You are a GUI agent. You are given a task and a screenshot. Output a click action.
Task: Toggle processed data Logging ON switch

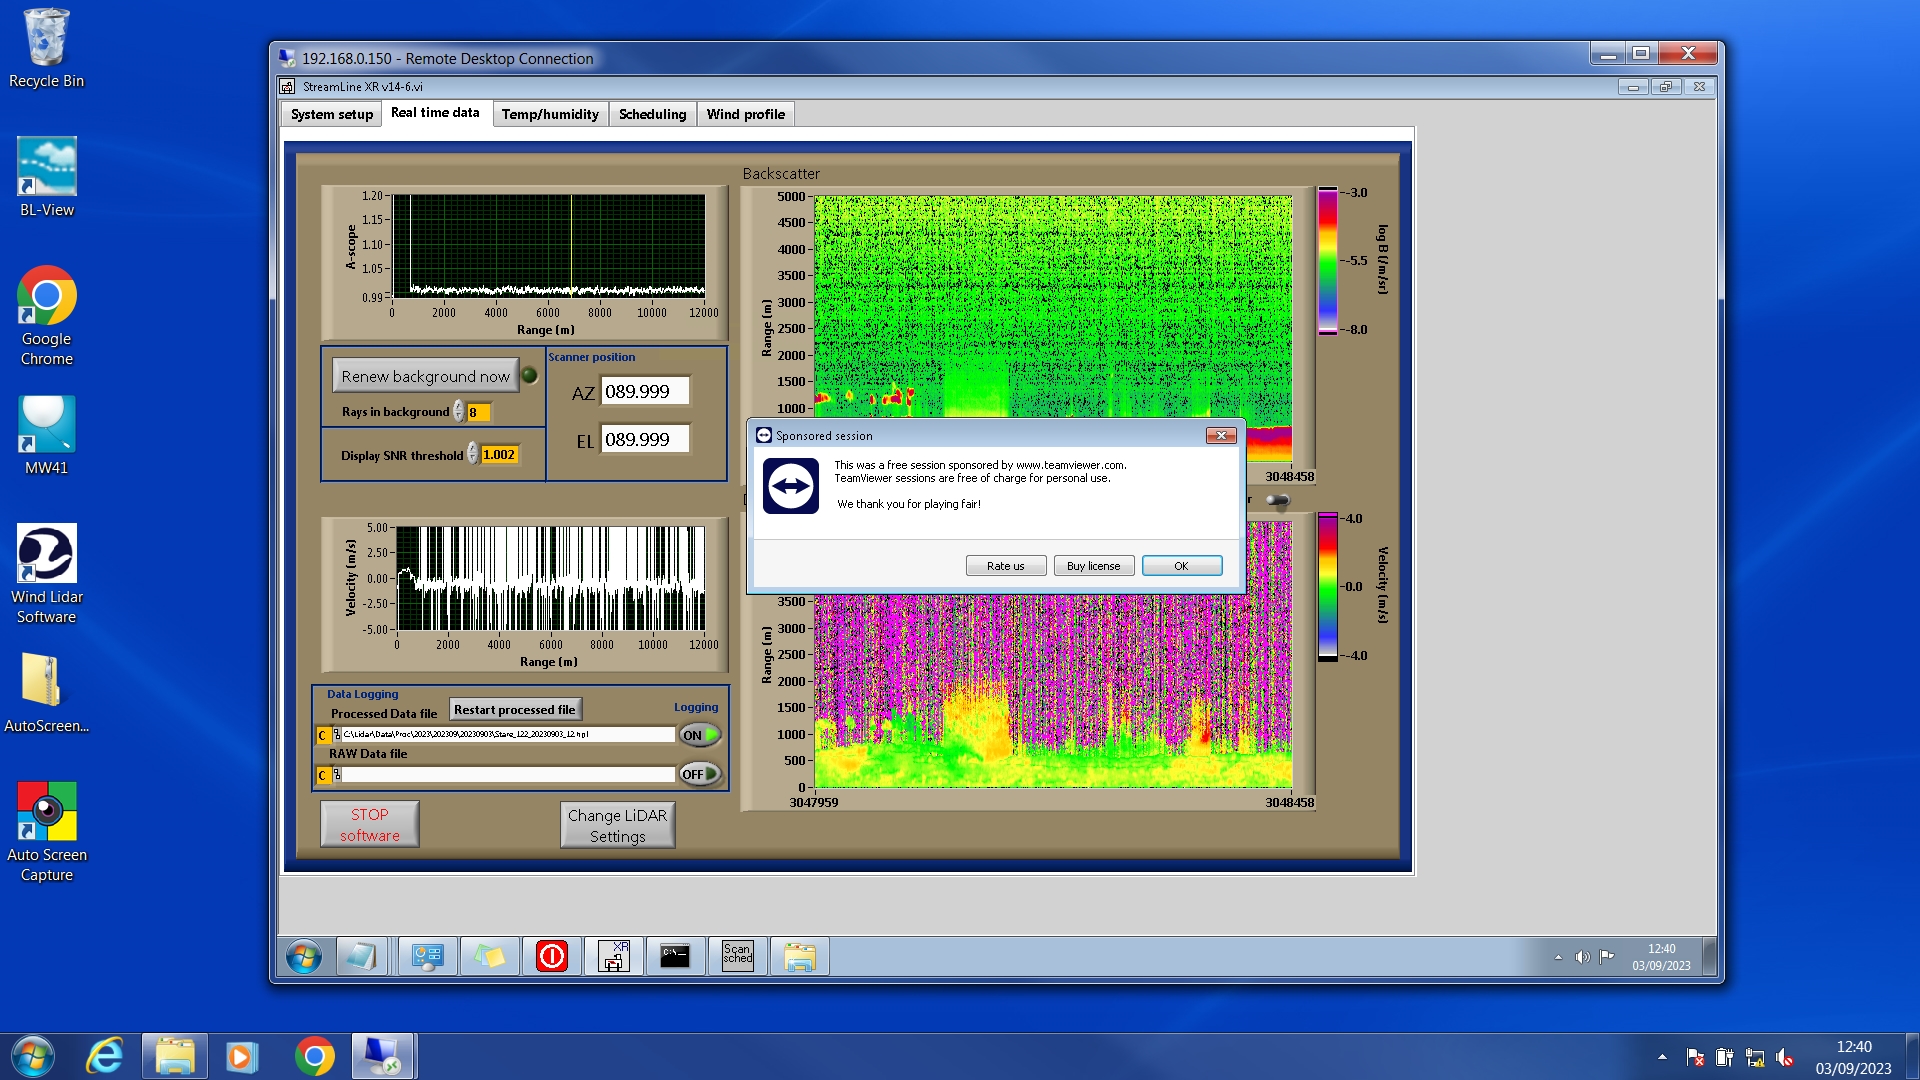(x=699, y=735)
